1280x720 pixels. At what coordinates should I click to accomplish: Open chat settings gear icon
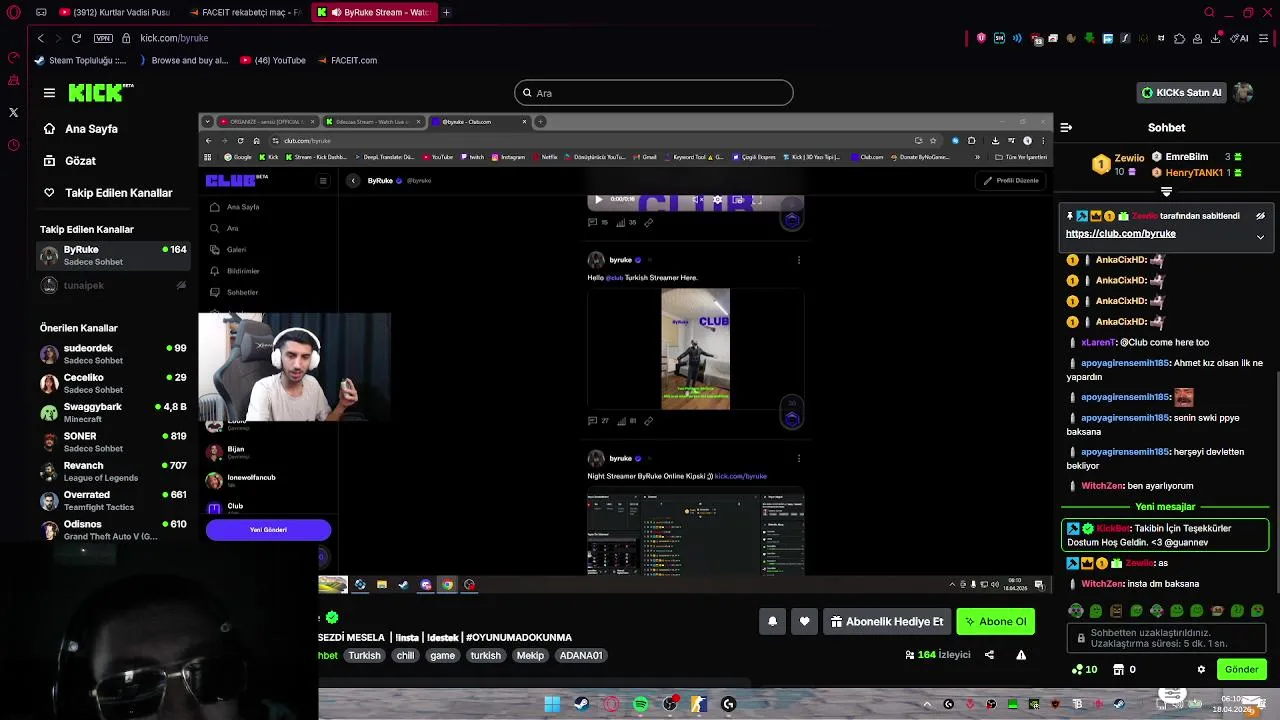tap(1201, 670)
